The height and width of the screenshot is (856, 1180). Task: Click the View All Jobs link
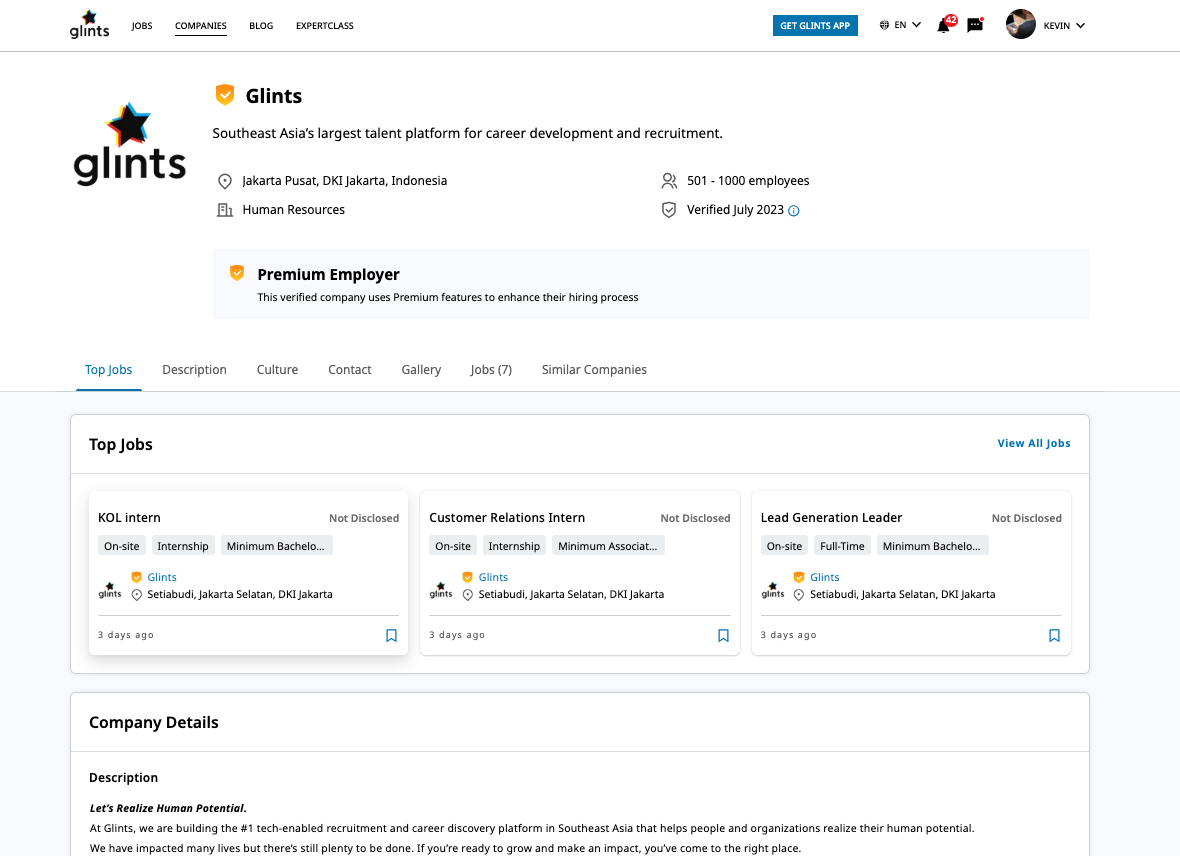1033,444
